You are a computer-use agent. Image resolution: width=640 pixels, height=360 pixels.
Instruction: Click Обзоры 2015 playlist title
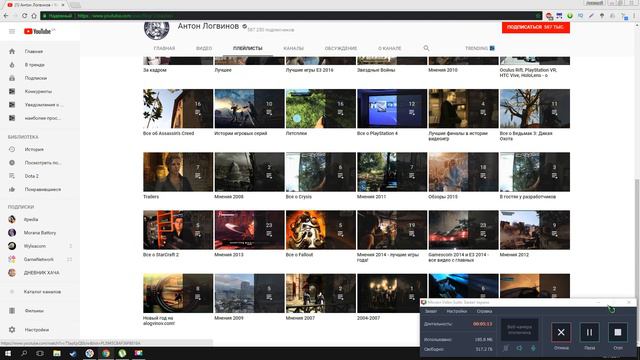click(x=443, y=197)
